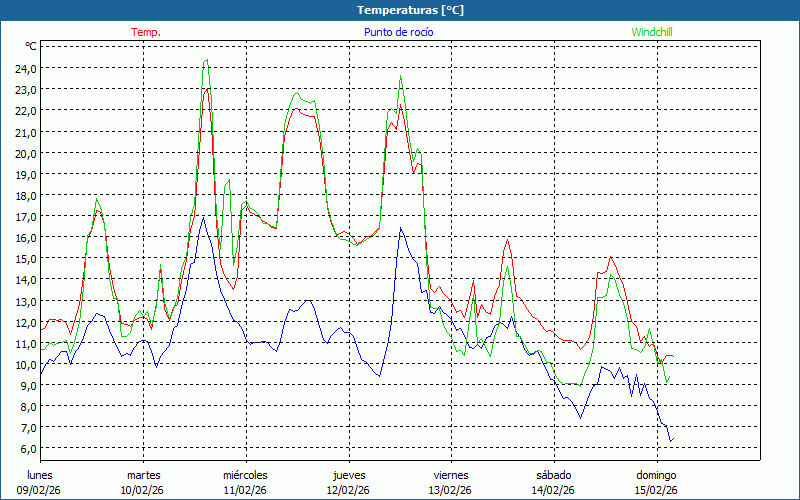Click the 24,0 value on the y-axis

(x=25, y=68)
